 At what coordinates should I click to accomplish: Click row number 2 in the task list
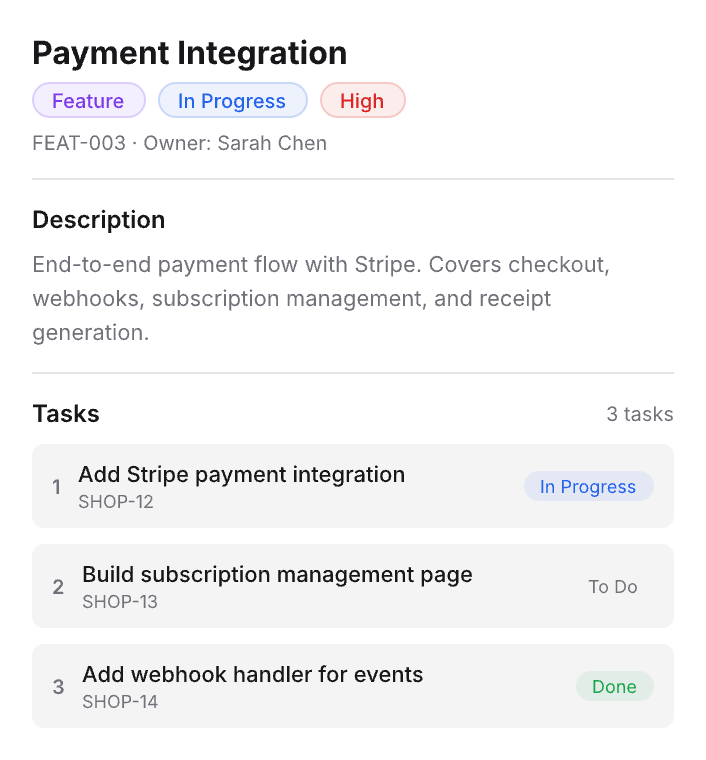tap(58, 587)
